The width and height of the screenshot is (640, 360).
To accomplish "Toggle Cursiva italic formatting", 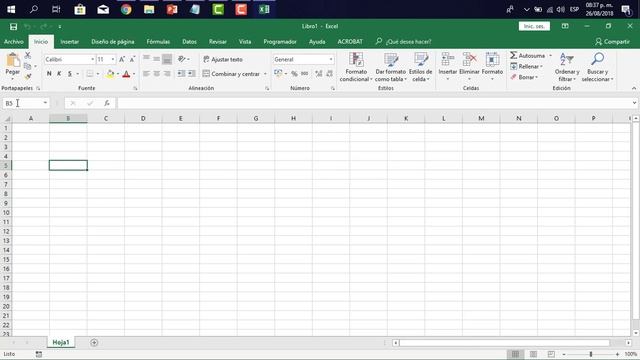I will 59,74.
